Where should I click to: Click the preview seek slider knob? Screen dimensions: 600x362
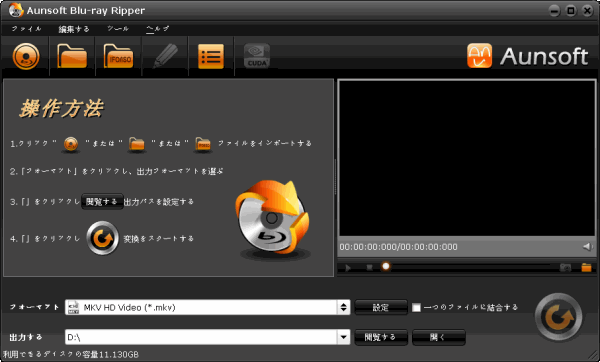click(x=386, y=266)
